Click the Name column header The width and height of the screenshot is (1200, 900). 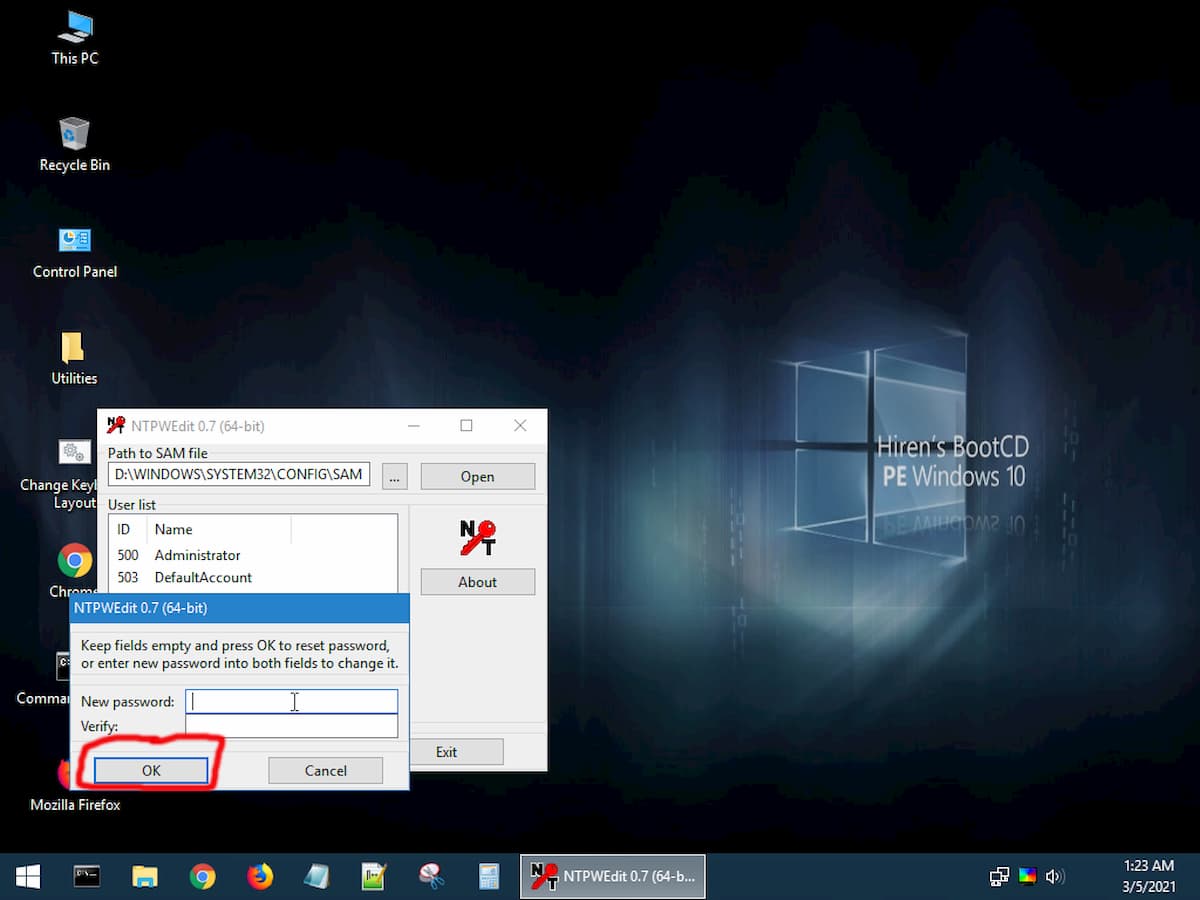(x=219, y=530)
